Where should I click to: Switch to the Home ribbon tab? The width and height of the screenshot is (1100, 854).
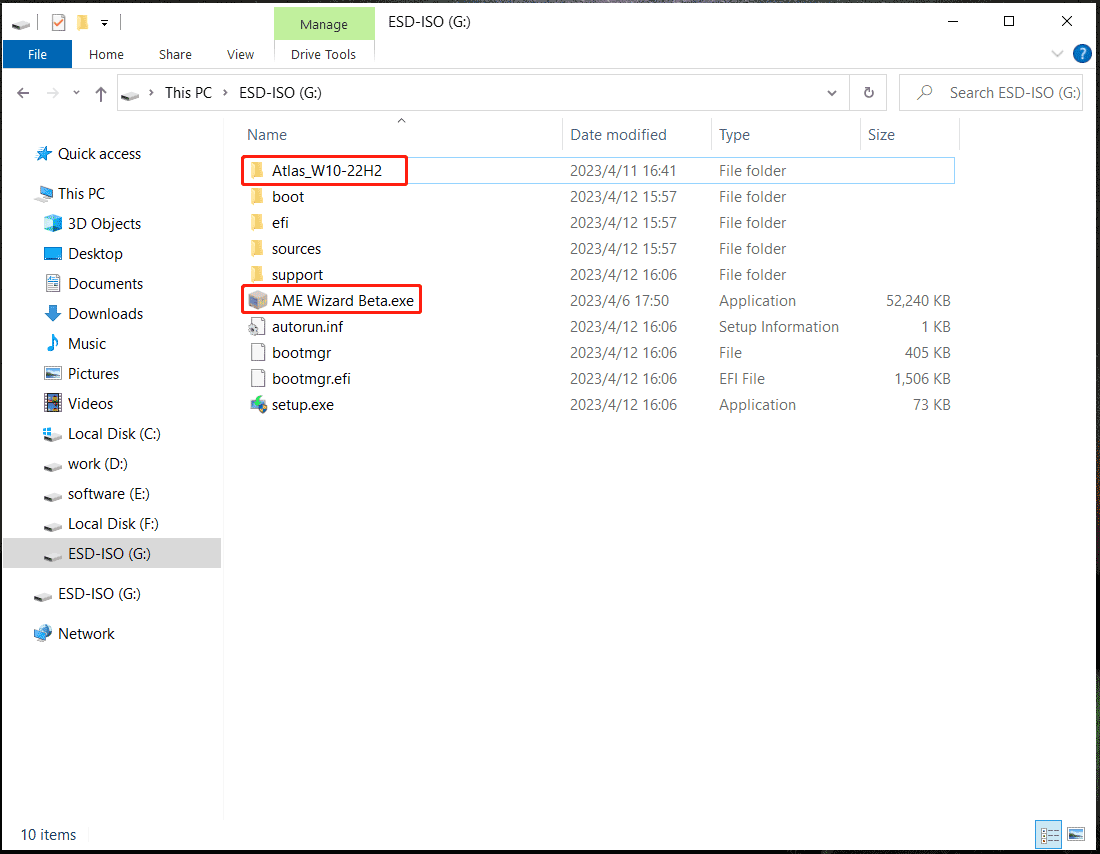coord(106,54)
